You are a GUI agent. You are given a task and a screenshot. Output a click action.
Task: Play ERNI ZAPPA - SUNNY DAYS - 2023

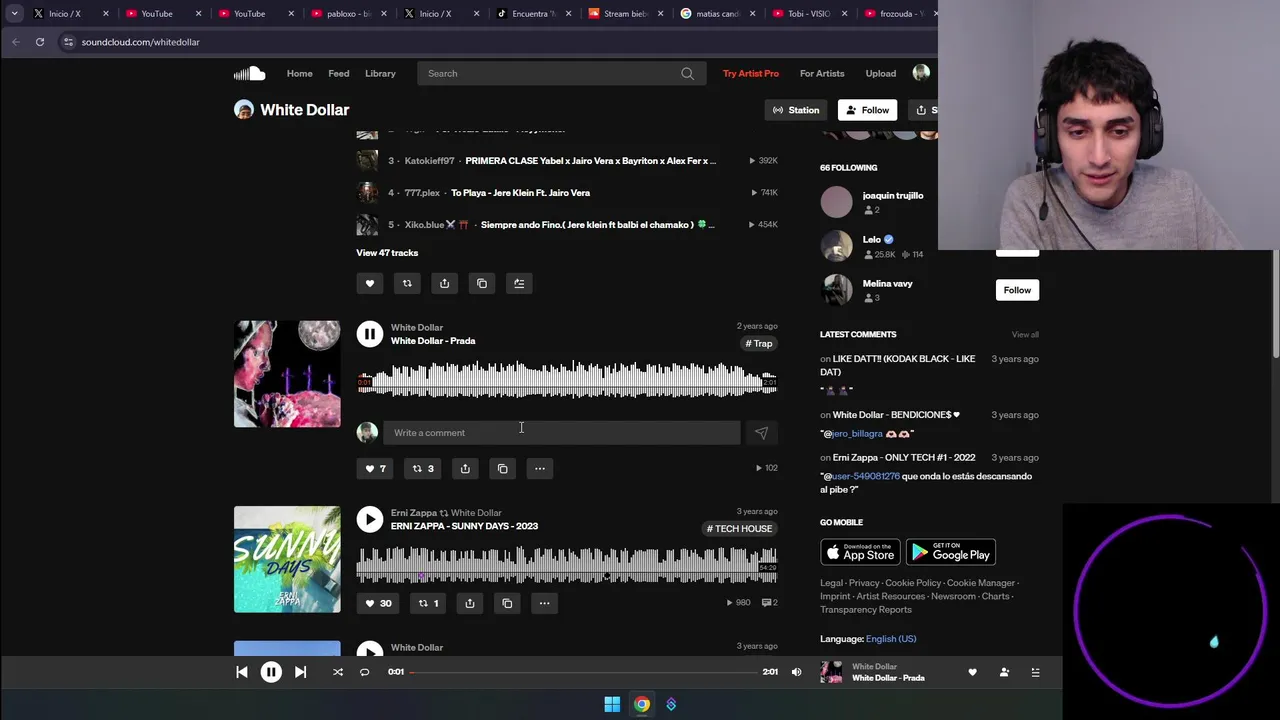click(x=370, y=519)
